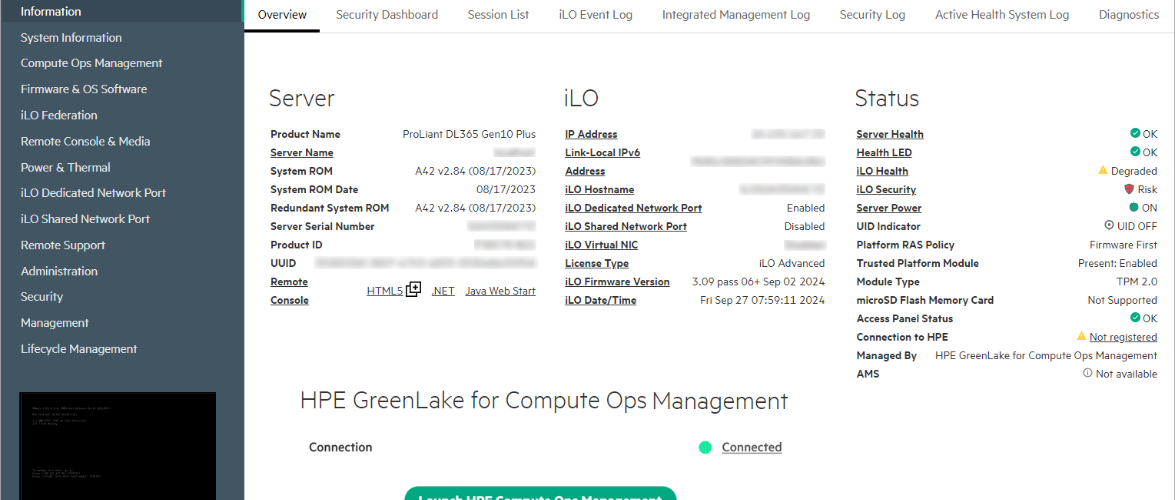Open the Security Dashboard tab
1175x500 pixels.
coord(387,15)
